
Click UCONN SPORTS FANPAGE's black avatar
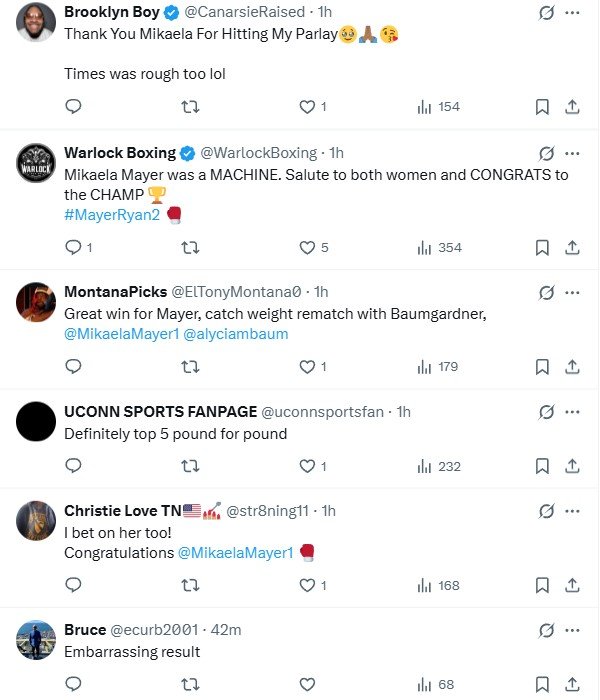(x=36, y=420)
